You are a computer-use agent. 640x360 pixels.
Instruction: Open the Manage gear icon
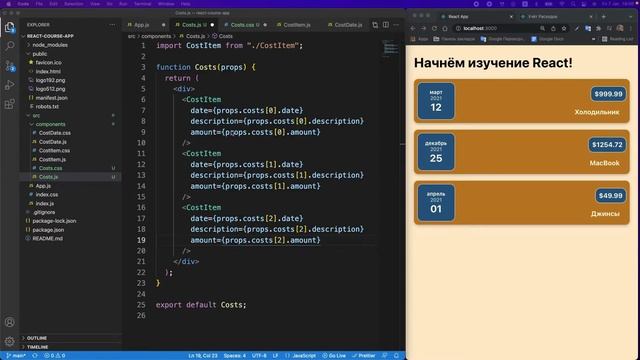tap(9, 341)
